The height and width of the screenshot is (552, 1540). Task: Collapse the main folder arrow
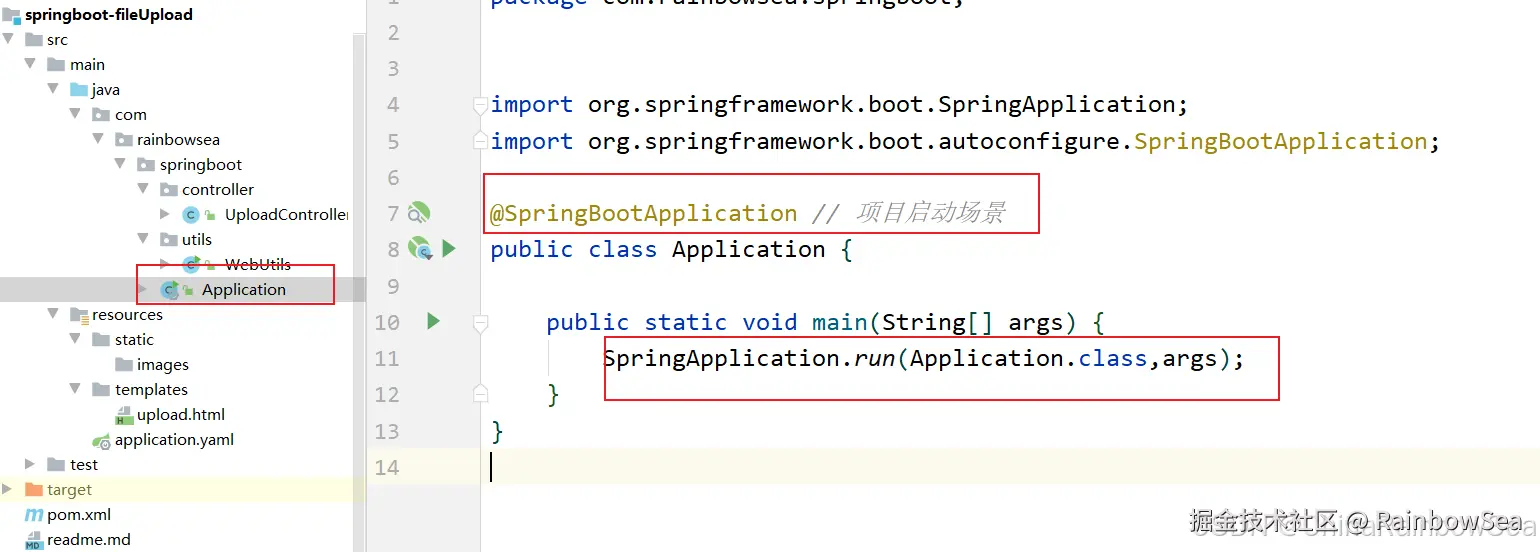(x=31, y=65)
